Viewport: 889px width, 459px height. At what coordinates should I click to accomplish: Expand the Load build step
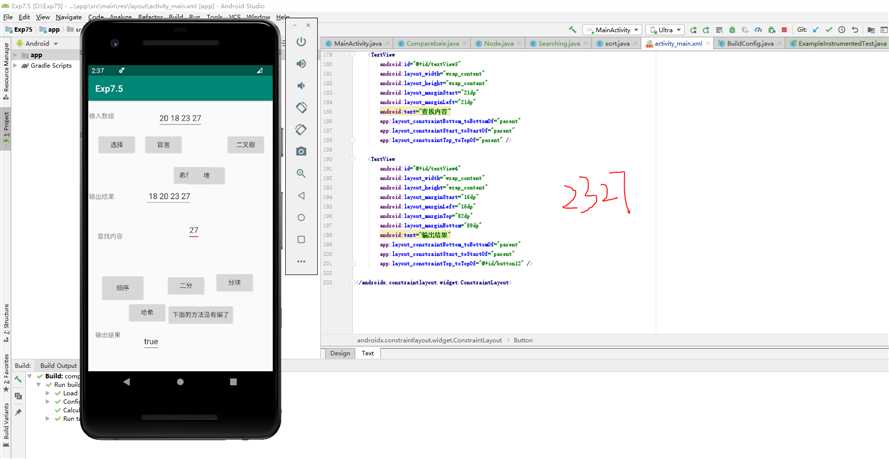pos(48,393)
